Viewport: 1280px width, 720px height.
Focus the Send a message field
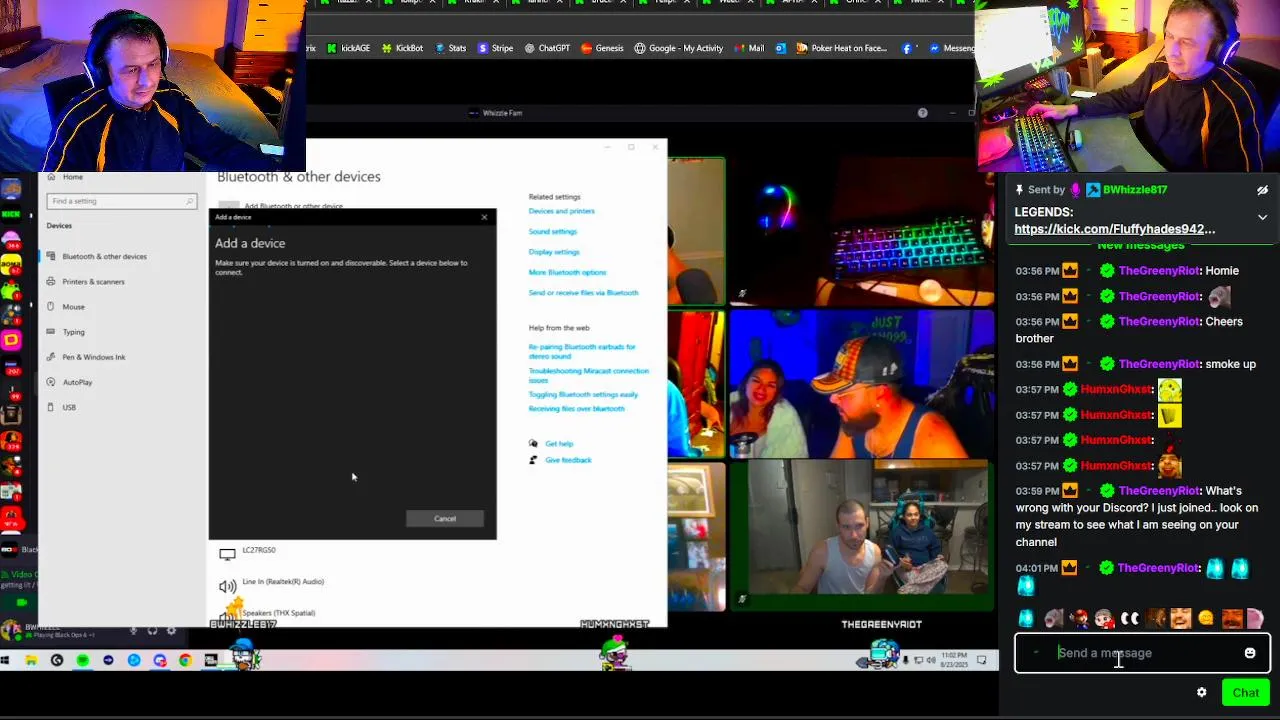coord(1142,653)
